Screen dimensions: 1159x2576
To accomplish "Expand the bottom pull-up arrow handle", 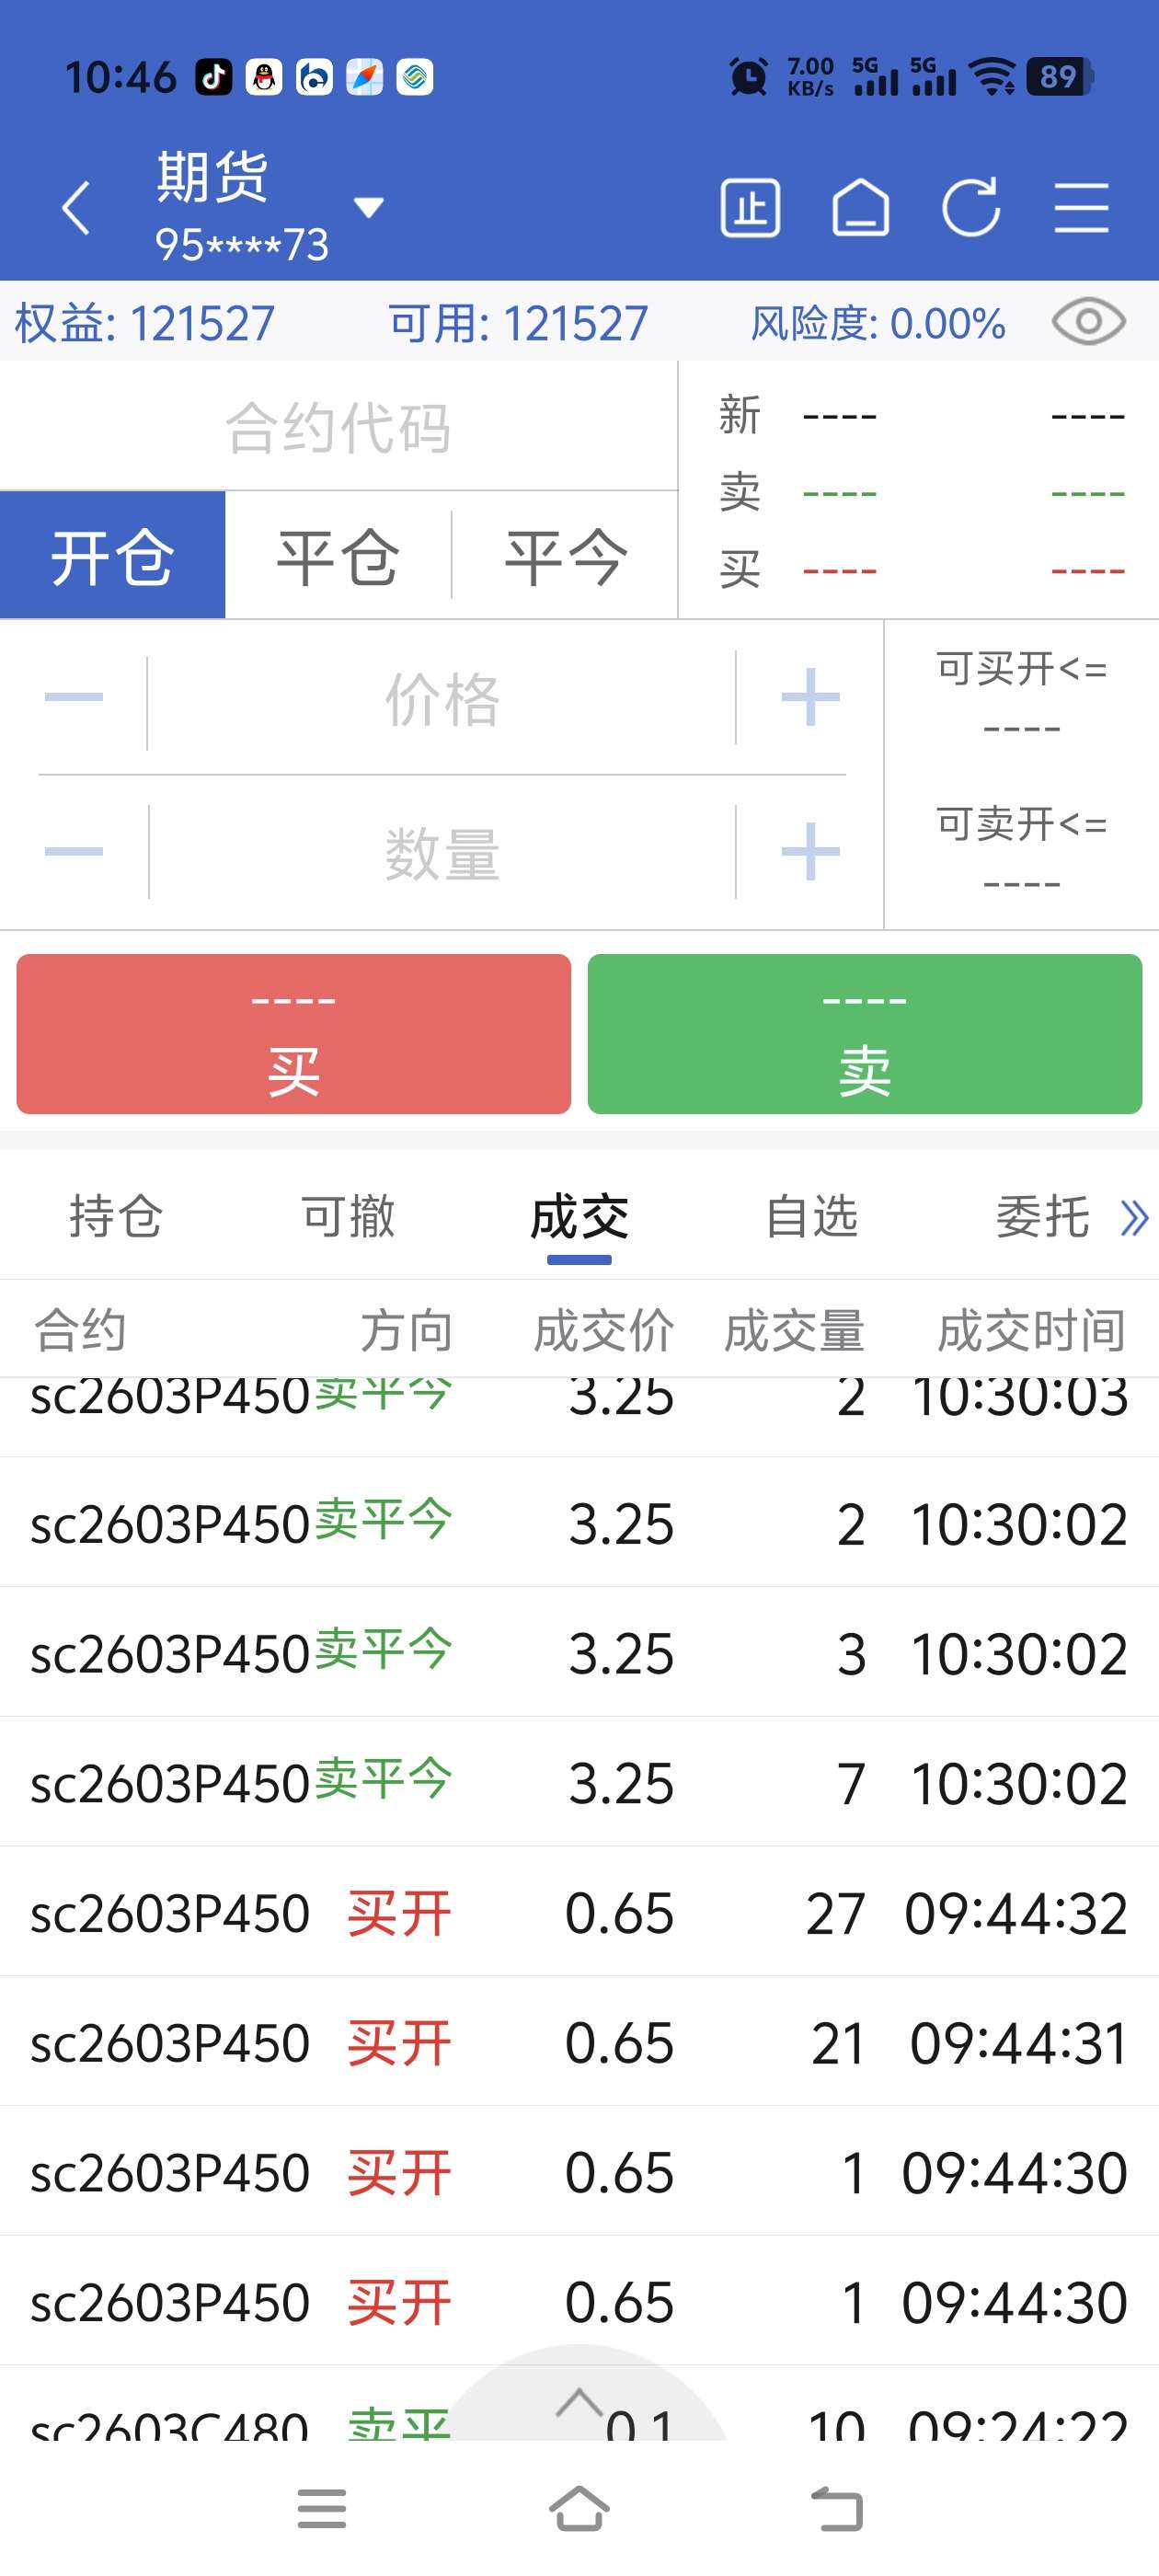I will (x=579, y=2402).
